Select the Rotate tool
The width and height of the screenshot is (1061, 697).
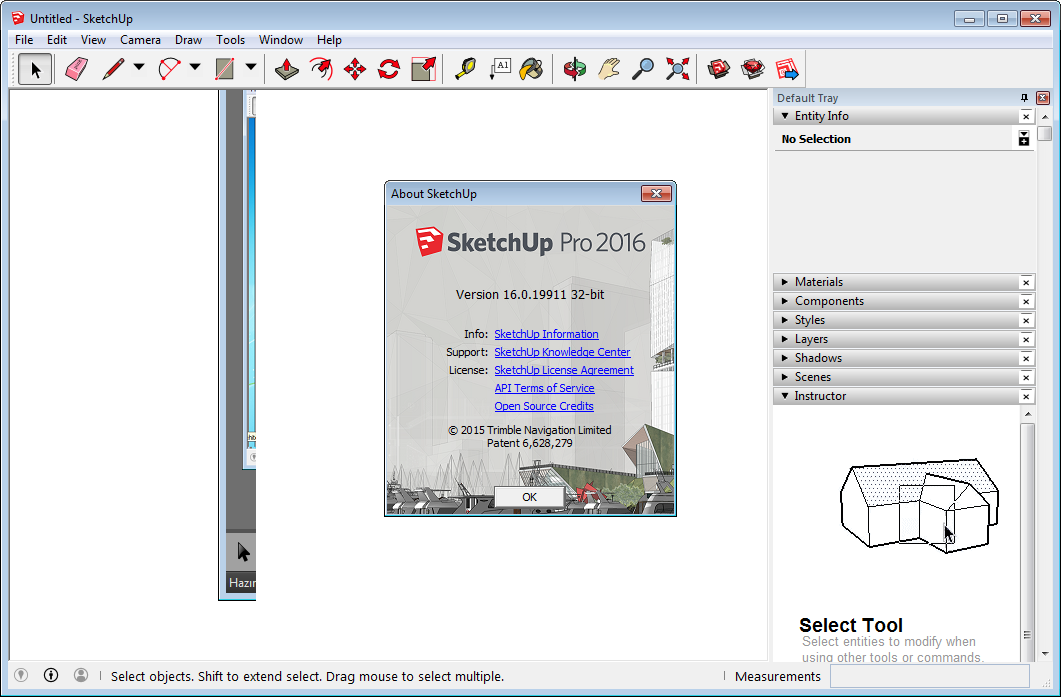[x=389, y=69]
